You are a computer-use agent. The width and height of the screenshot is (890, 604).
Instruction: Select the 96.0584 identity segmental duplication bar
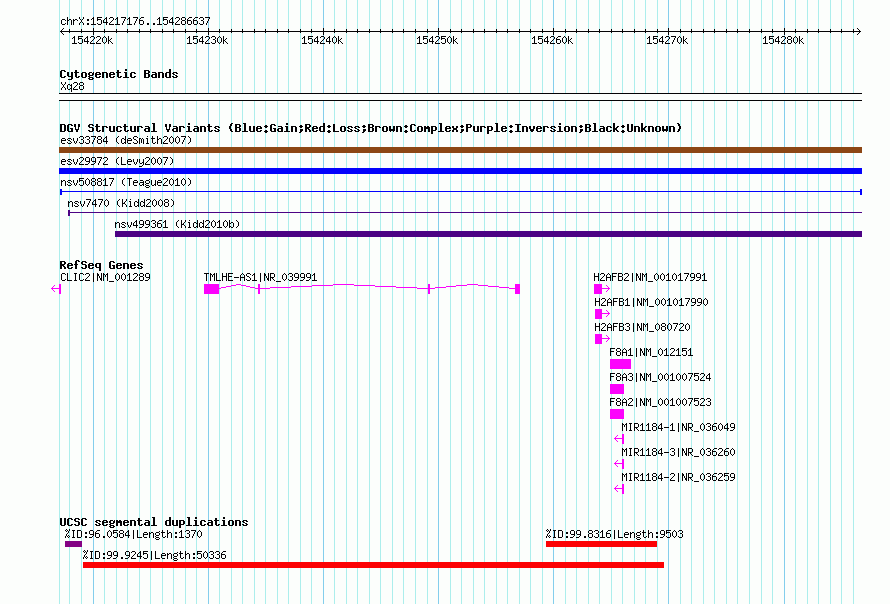click(73, 544)
